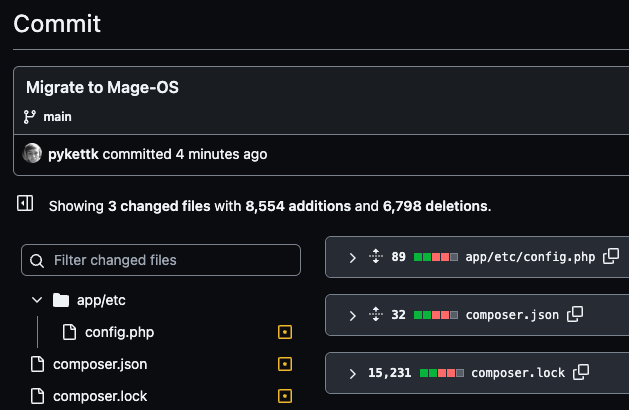
Task: Expand all lines in app/etc/config.php diff
Action: click(x=376, y=256)
